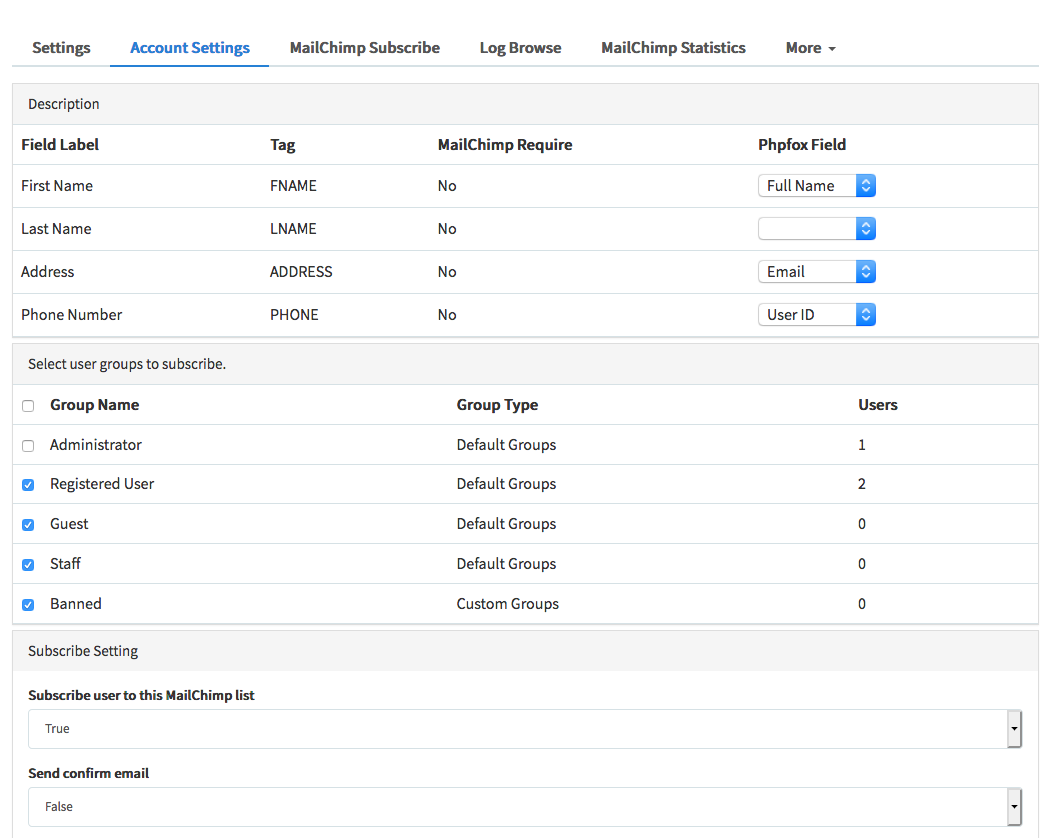
Task: Change Address field mapping from Email
Action: (x=816, y=272)
